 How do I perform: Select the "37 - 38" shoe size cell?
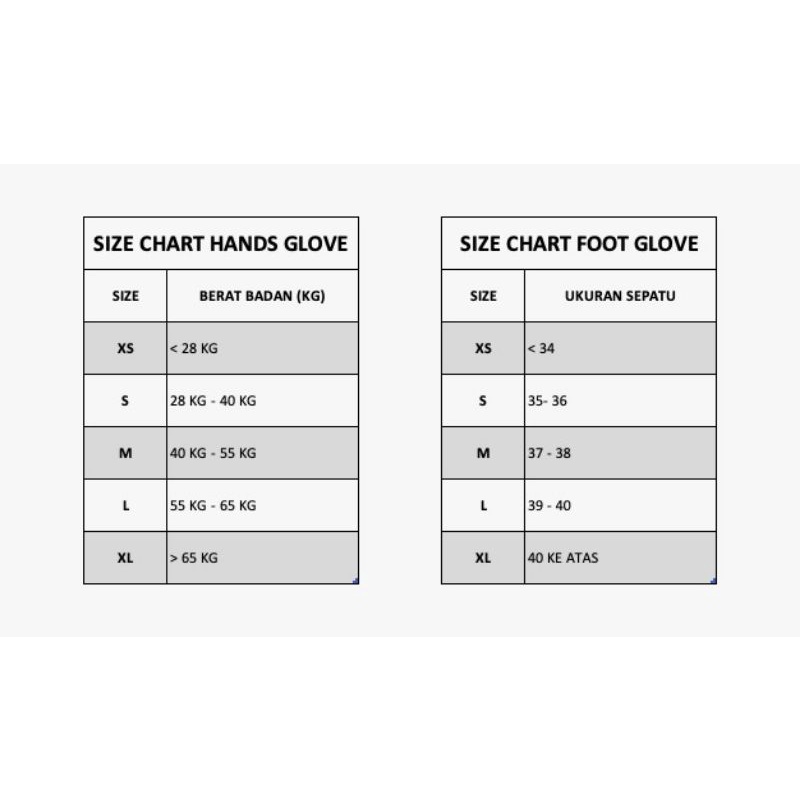point(620,453)
